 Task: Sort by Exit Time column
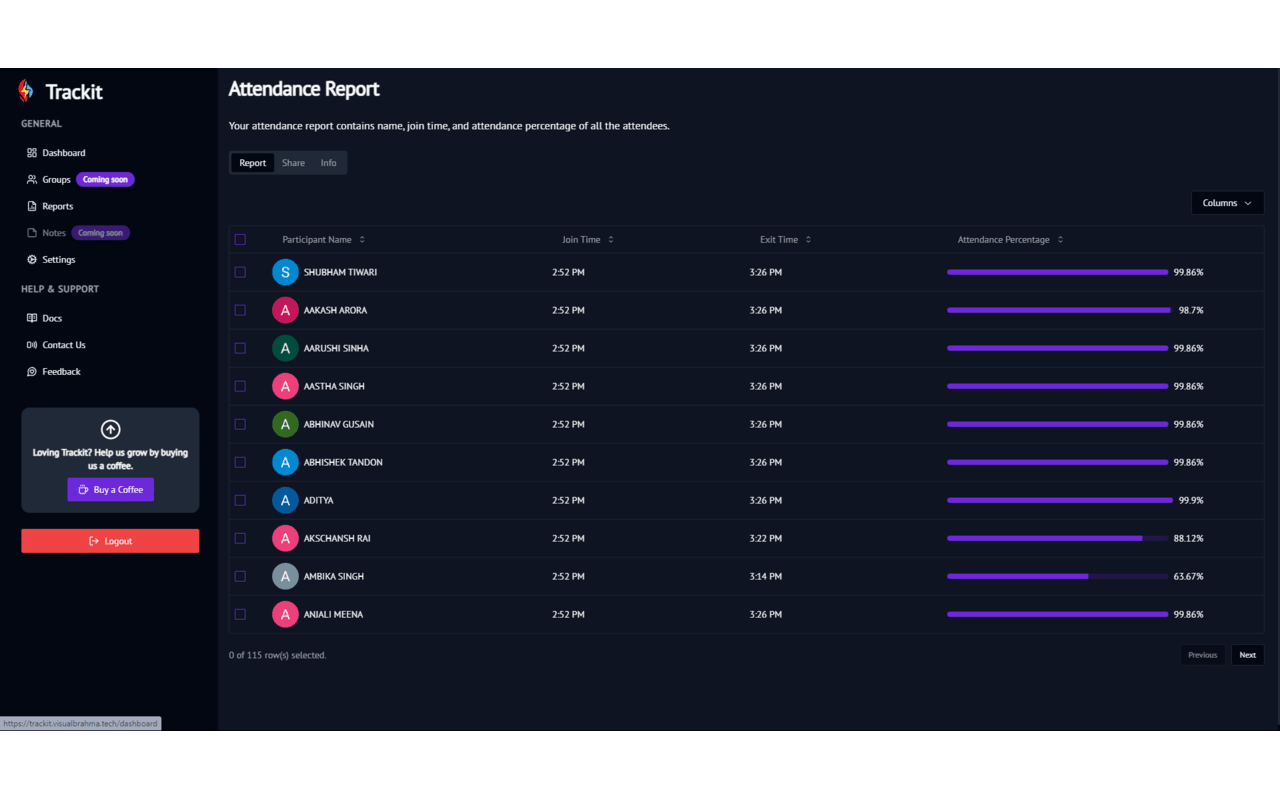(786, 240)
